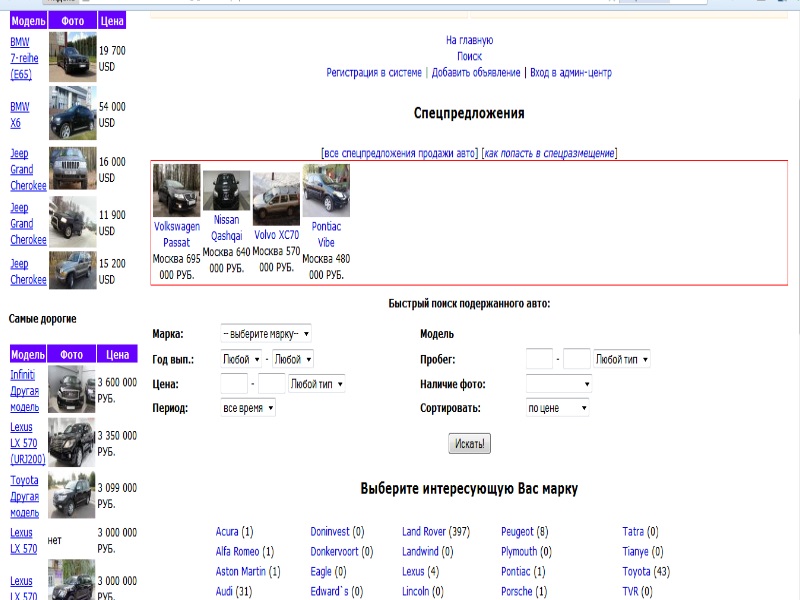The height and width of the screenshot is (600, 800).
Task: Open the Nissan Qashqai offer link
Action: point(227,228)
